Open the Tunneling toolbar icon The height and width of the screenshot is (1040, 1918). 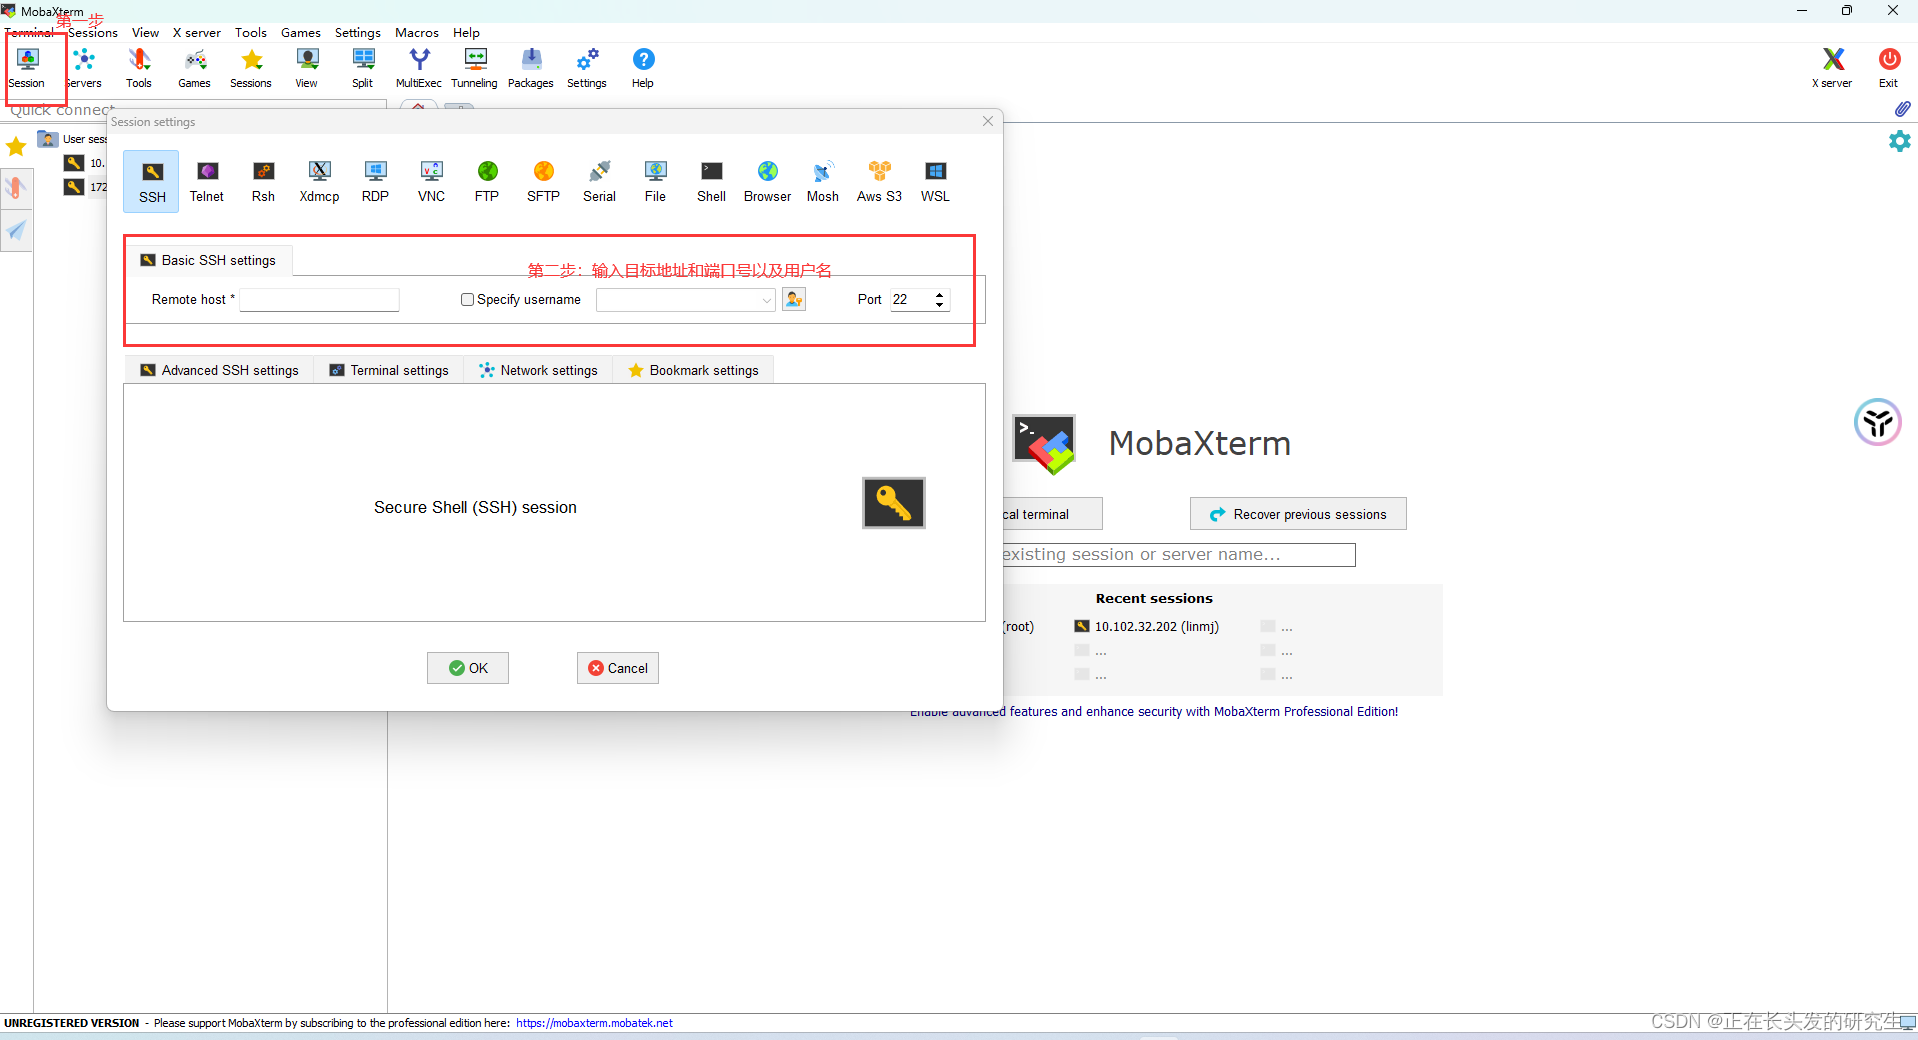pos(475,68)
